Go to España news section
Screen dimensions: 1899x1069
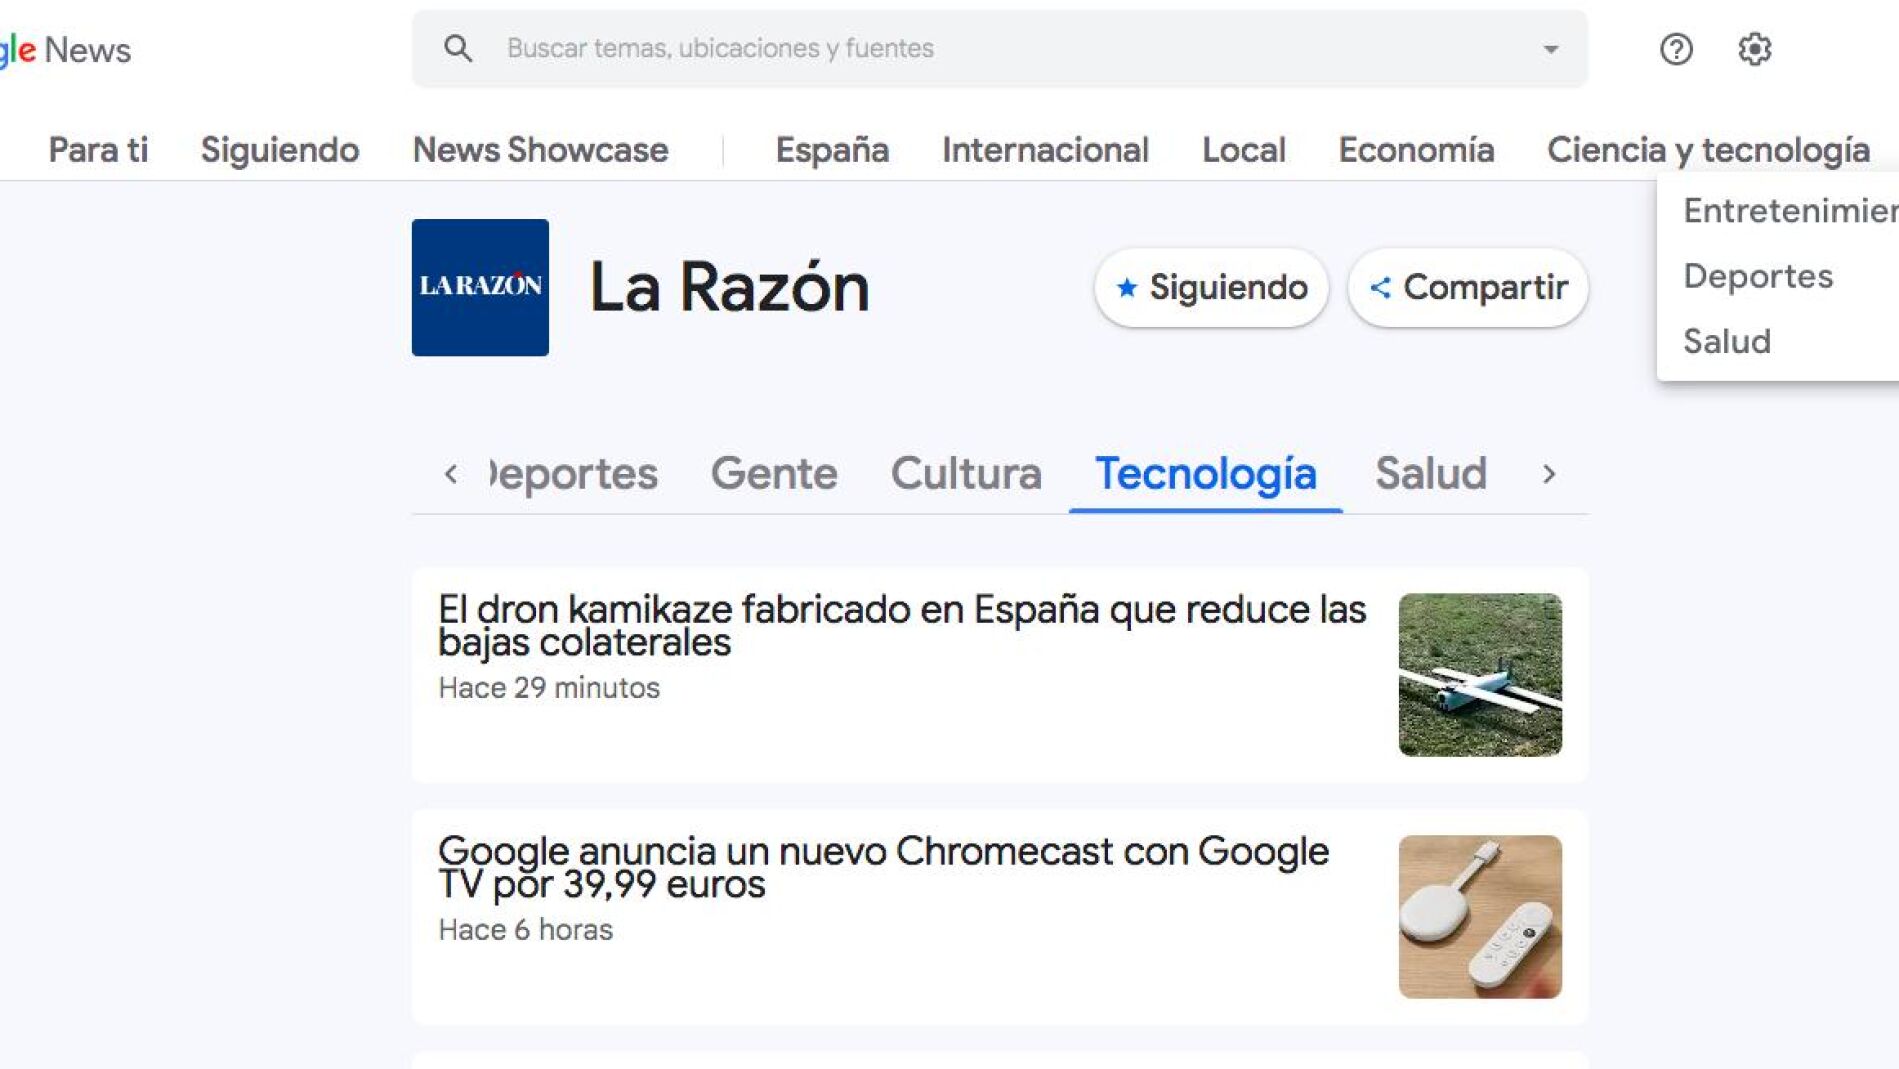pyautogui.click(x=832, y=150)
